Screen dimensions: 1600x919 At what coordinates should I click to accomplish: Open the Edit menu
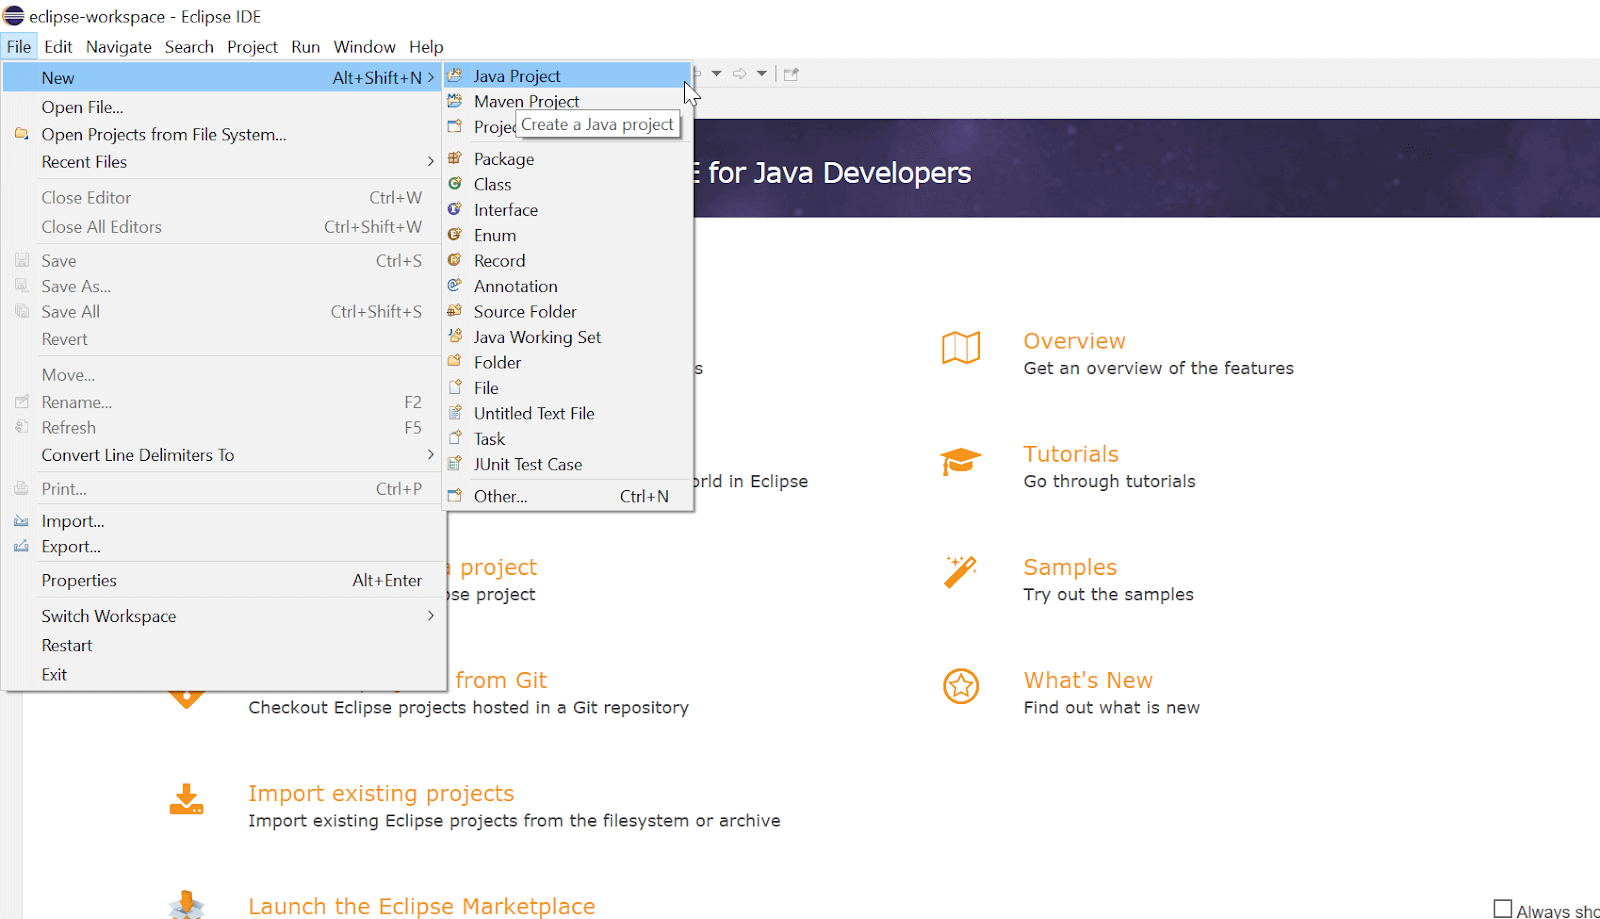(x=58, y=47)
